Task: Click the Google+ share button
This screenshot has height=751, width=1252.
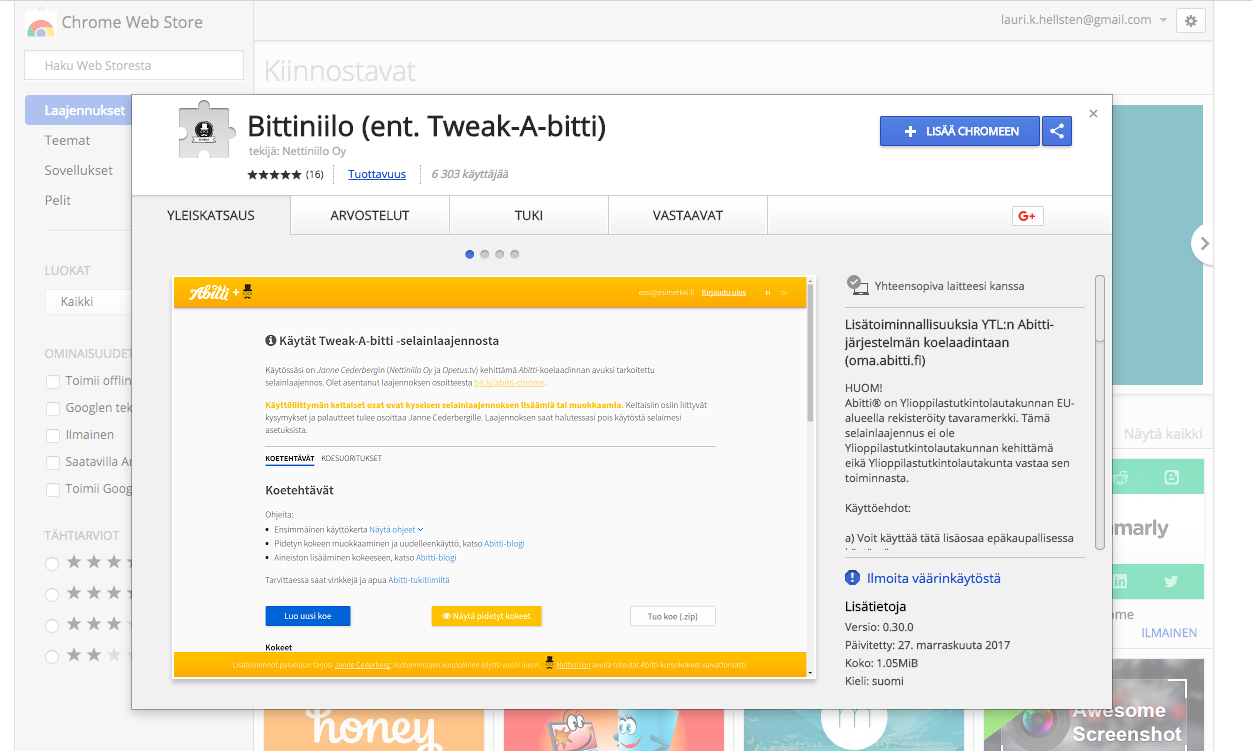Action: 1027,215
